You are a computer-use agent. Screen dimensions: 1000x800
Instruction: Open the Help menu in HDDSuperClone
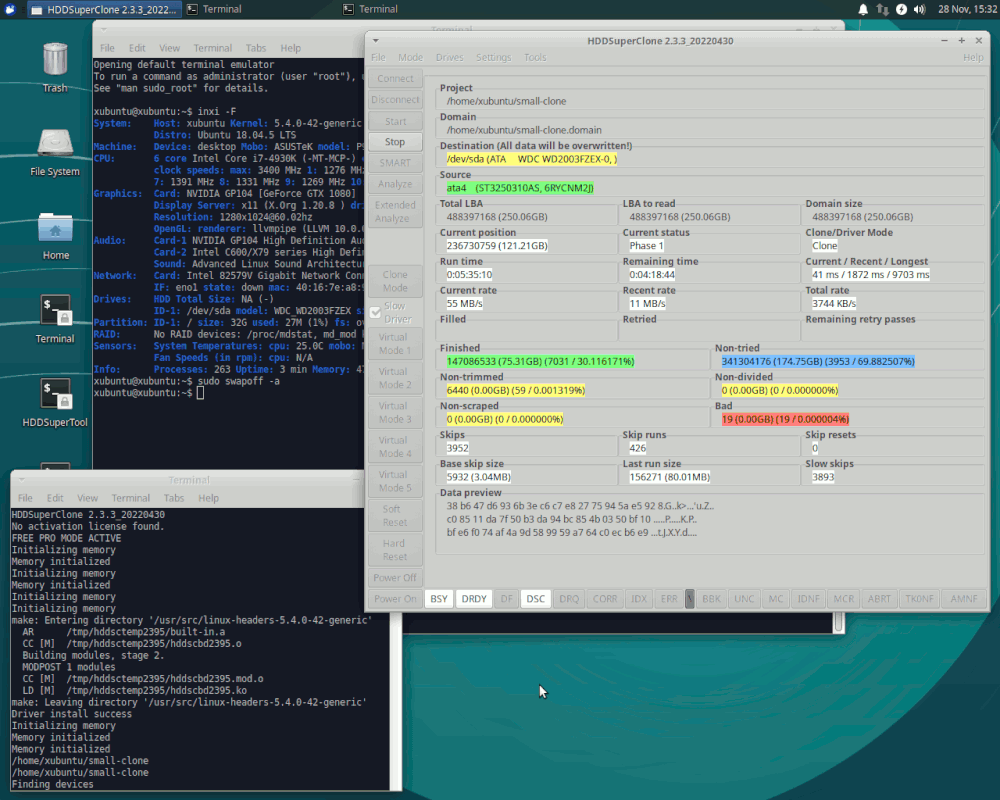tap(973, 57)
